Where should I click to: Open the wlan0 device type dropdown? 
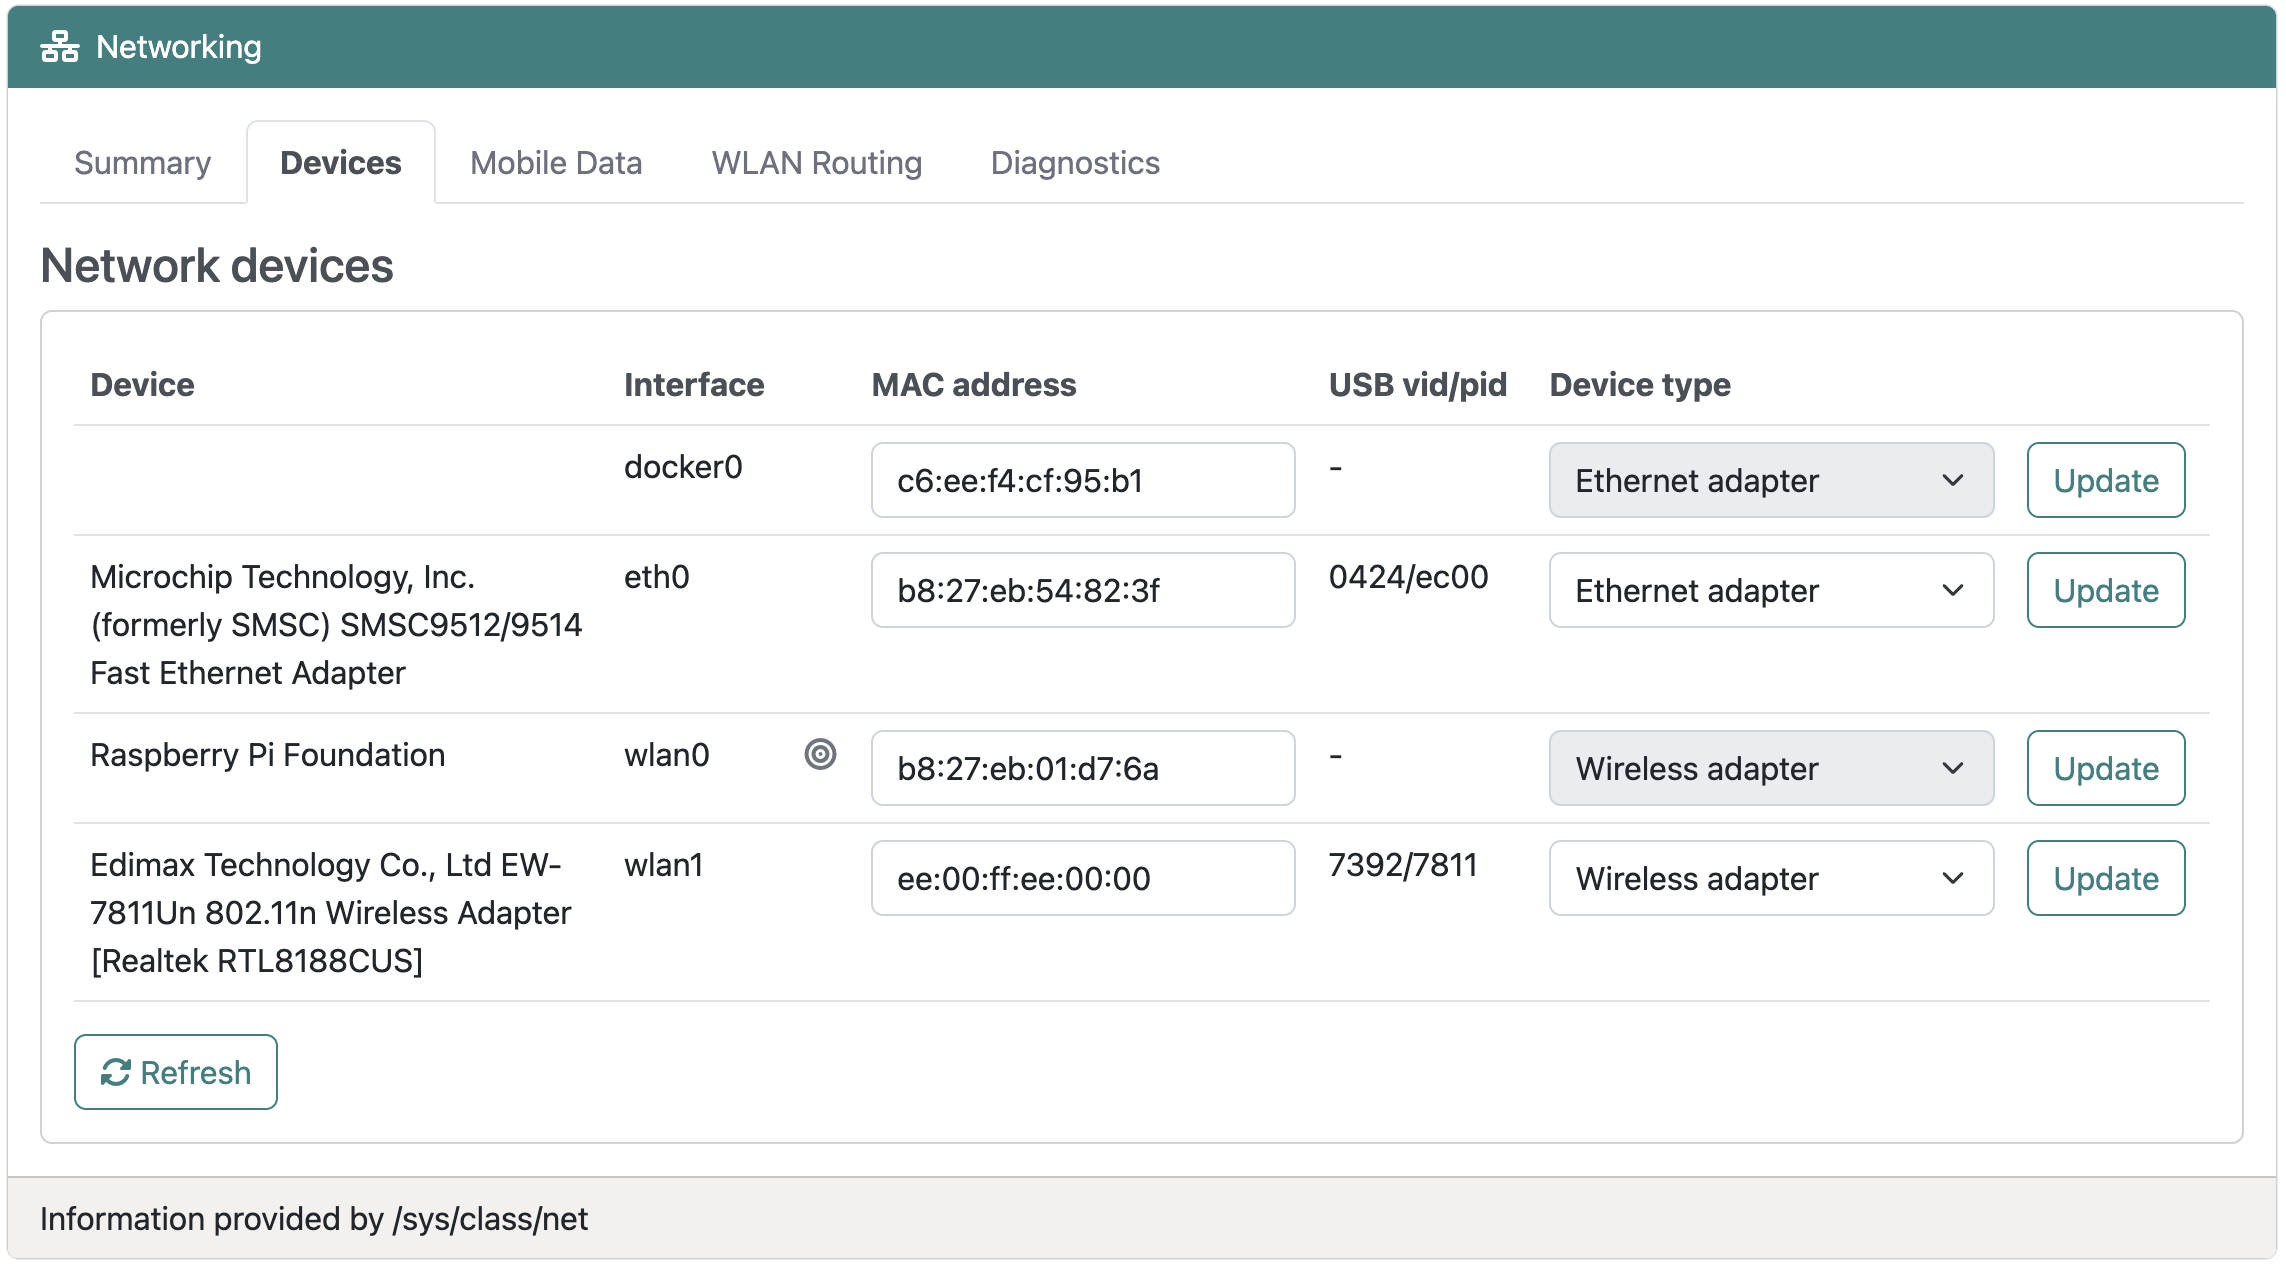point(1771,768)
